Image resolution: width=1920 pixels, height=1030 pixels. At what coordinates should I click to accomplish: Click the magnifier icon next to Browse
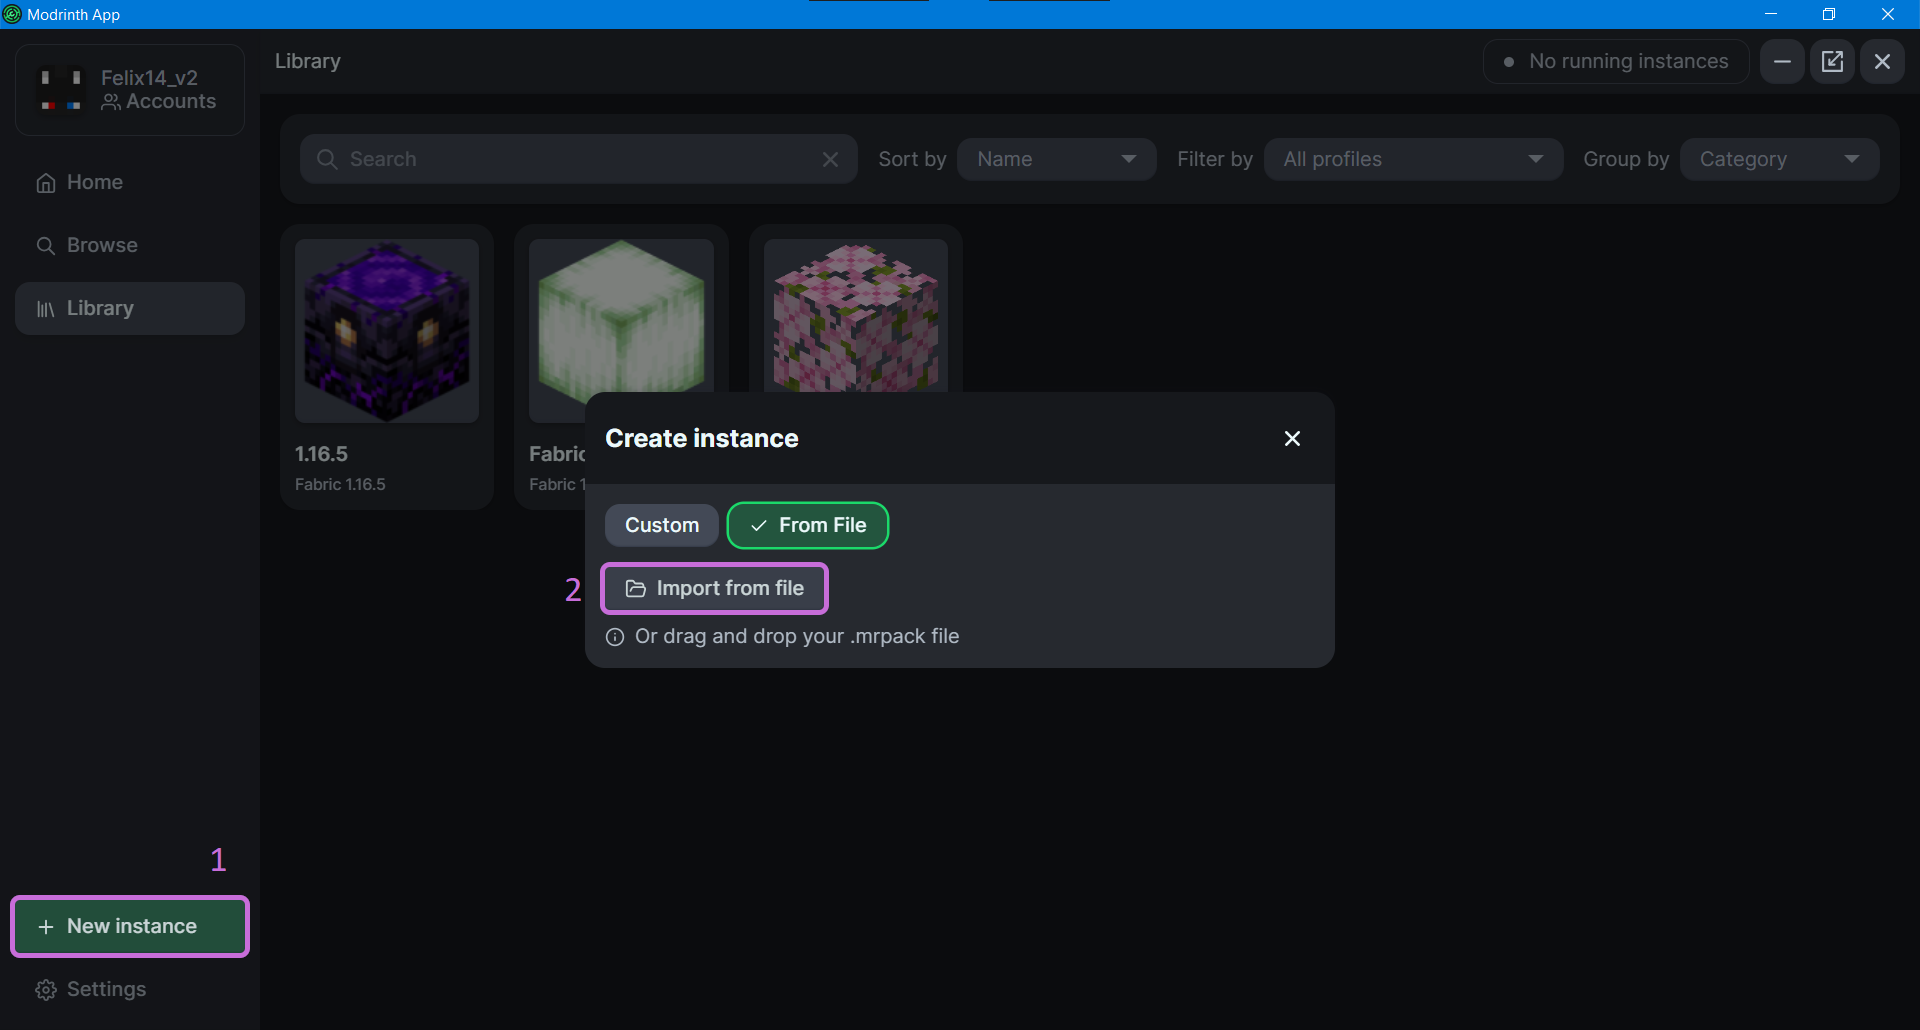coord(46,246)
